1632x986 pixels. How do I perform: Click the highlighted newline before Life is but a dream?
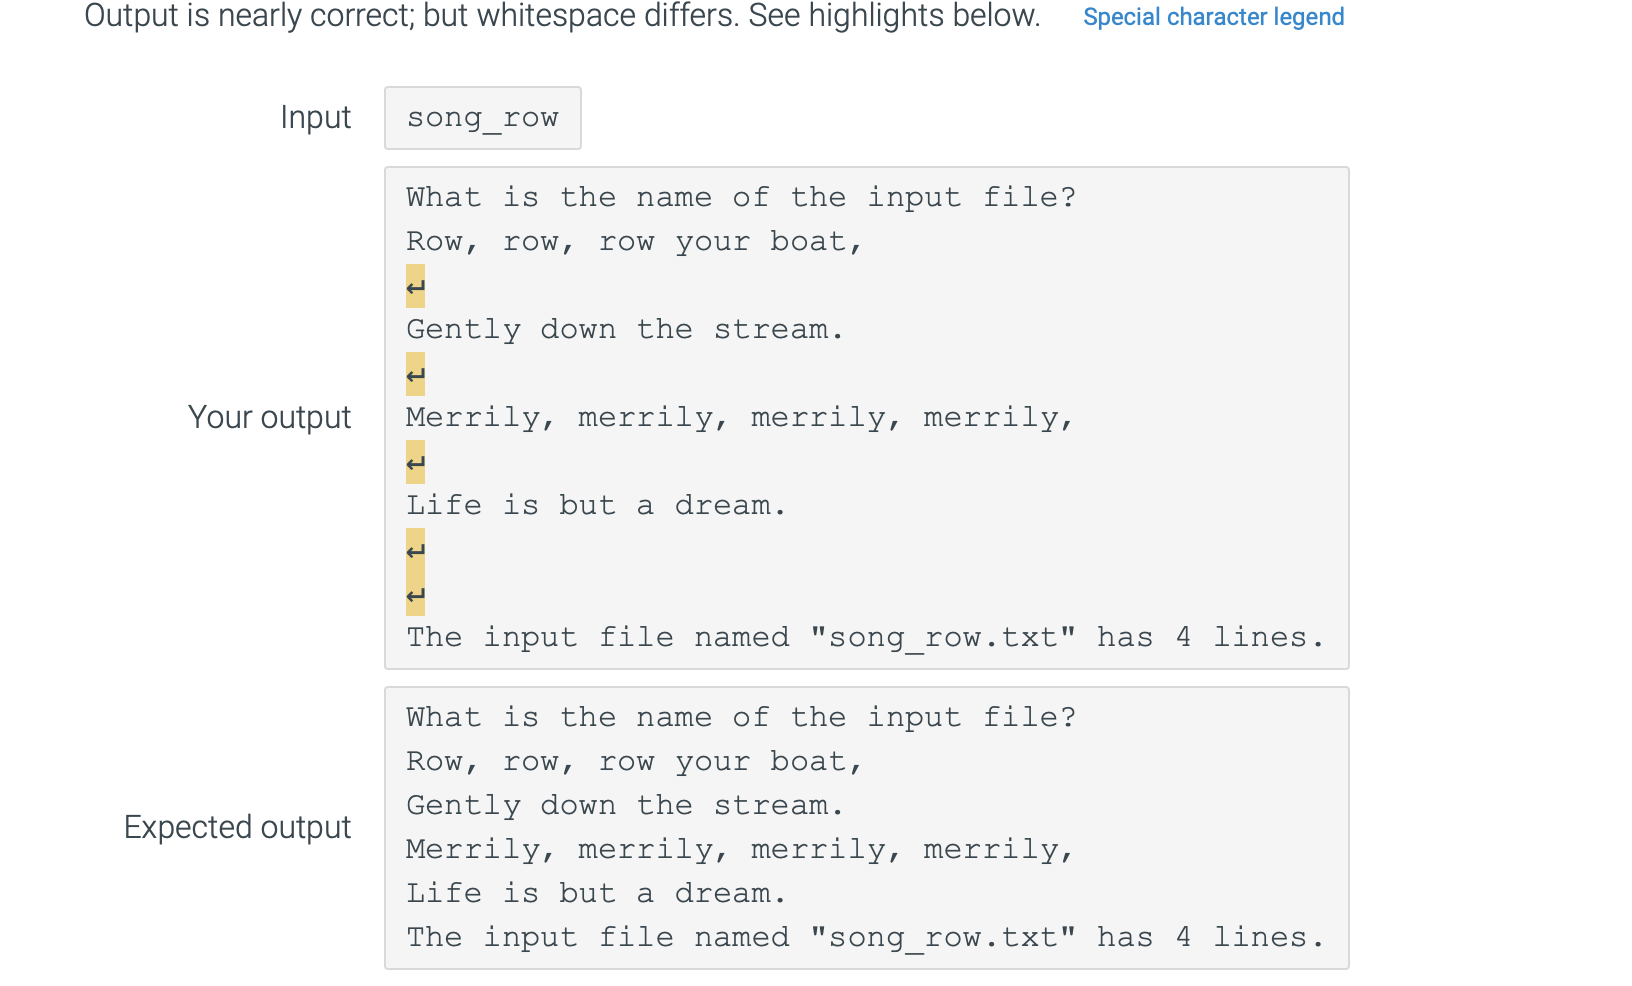(414, 462)
